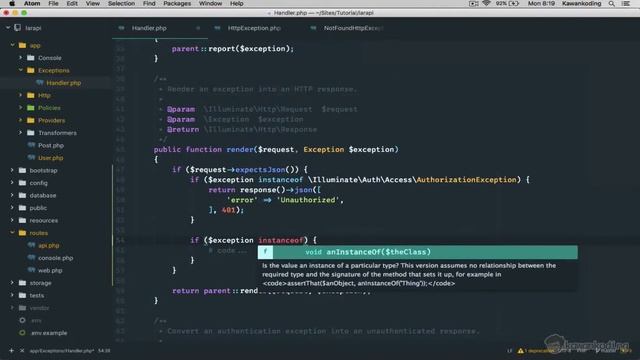Click the 54:38 cursor position indicator

(104, 351)
